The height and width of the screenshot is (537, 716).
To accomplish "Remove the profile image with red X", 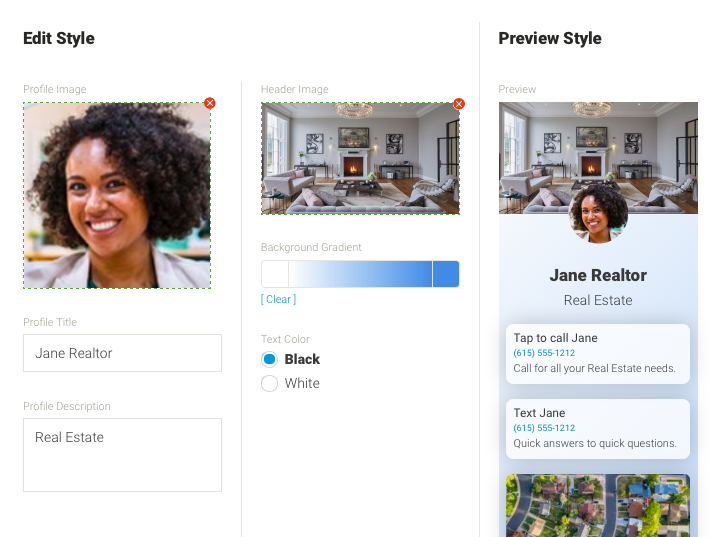I will coord(210,103).
